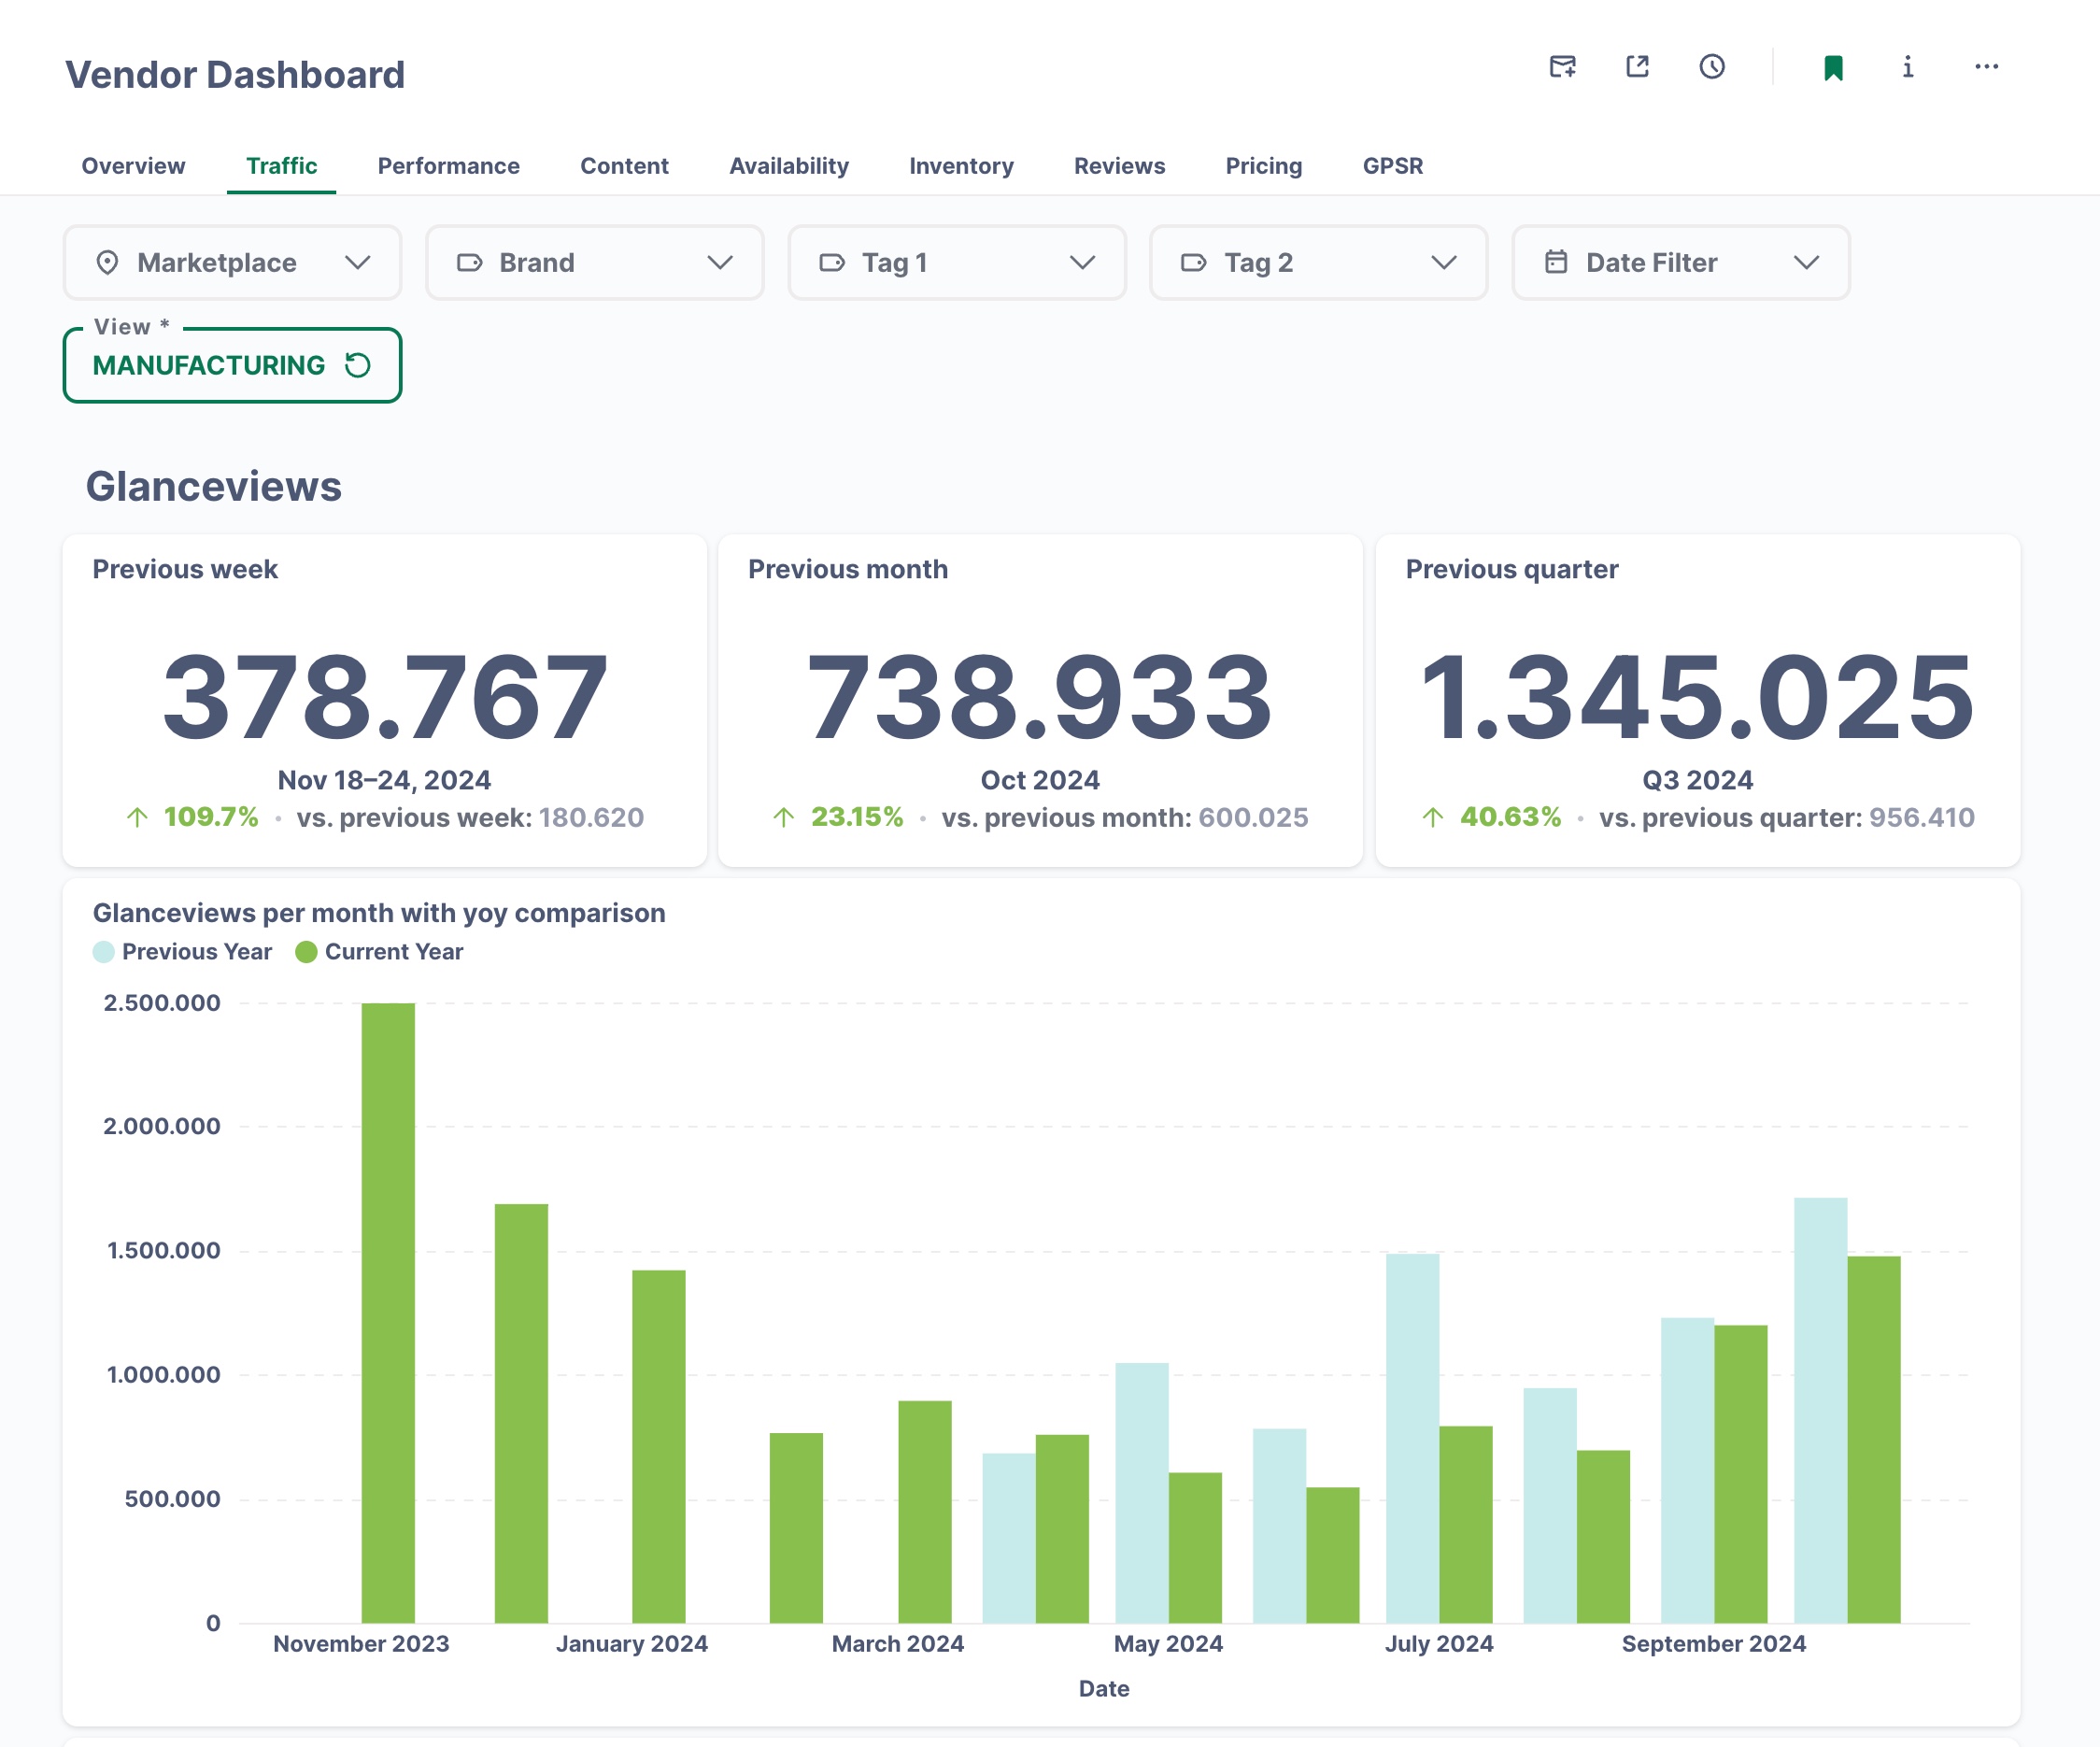Image resolution: width=2100 pixels, height=1747 pixels.
Task: Click the 2.500.000 y-axis label
Action: click(162, 1003)
